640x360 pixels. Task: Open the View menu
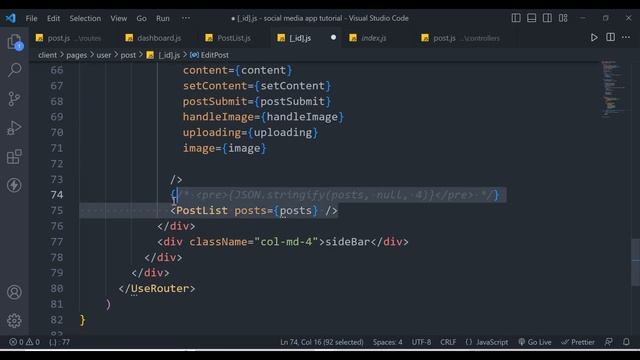118,18
